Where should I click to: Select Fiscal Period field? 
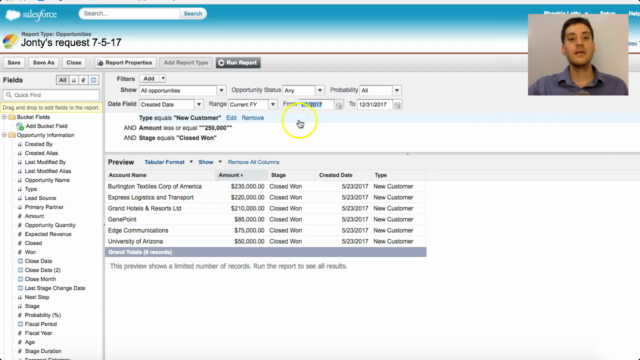pos(40,324)
